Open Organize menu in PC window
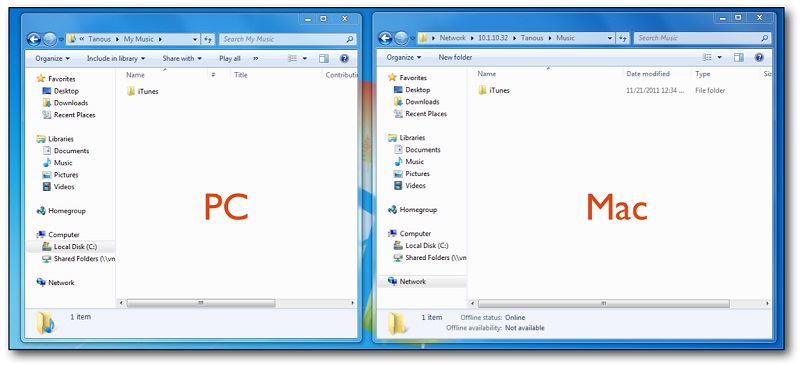Viewport: 800px width, 365px height. [x=53, y=59]
